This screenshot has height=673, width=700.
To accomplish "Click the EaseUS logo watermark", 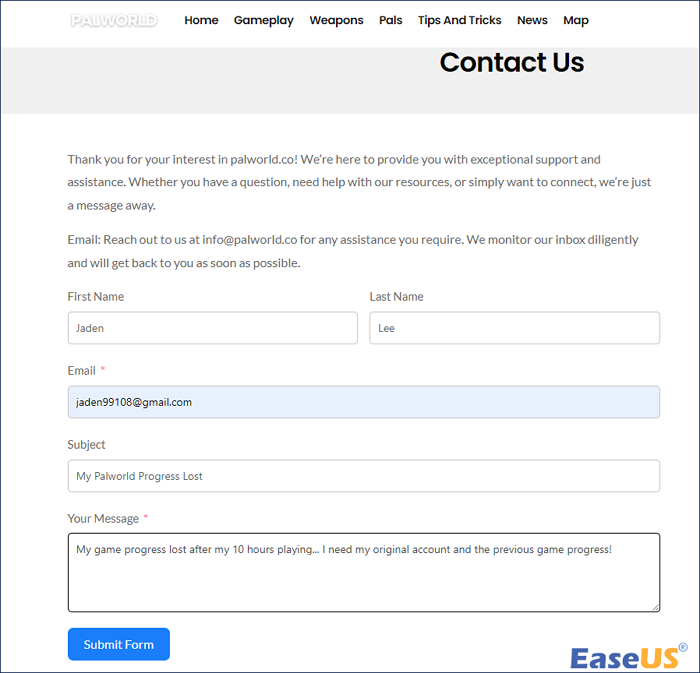I will [x=627, y=656].
